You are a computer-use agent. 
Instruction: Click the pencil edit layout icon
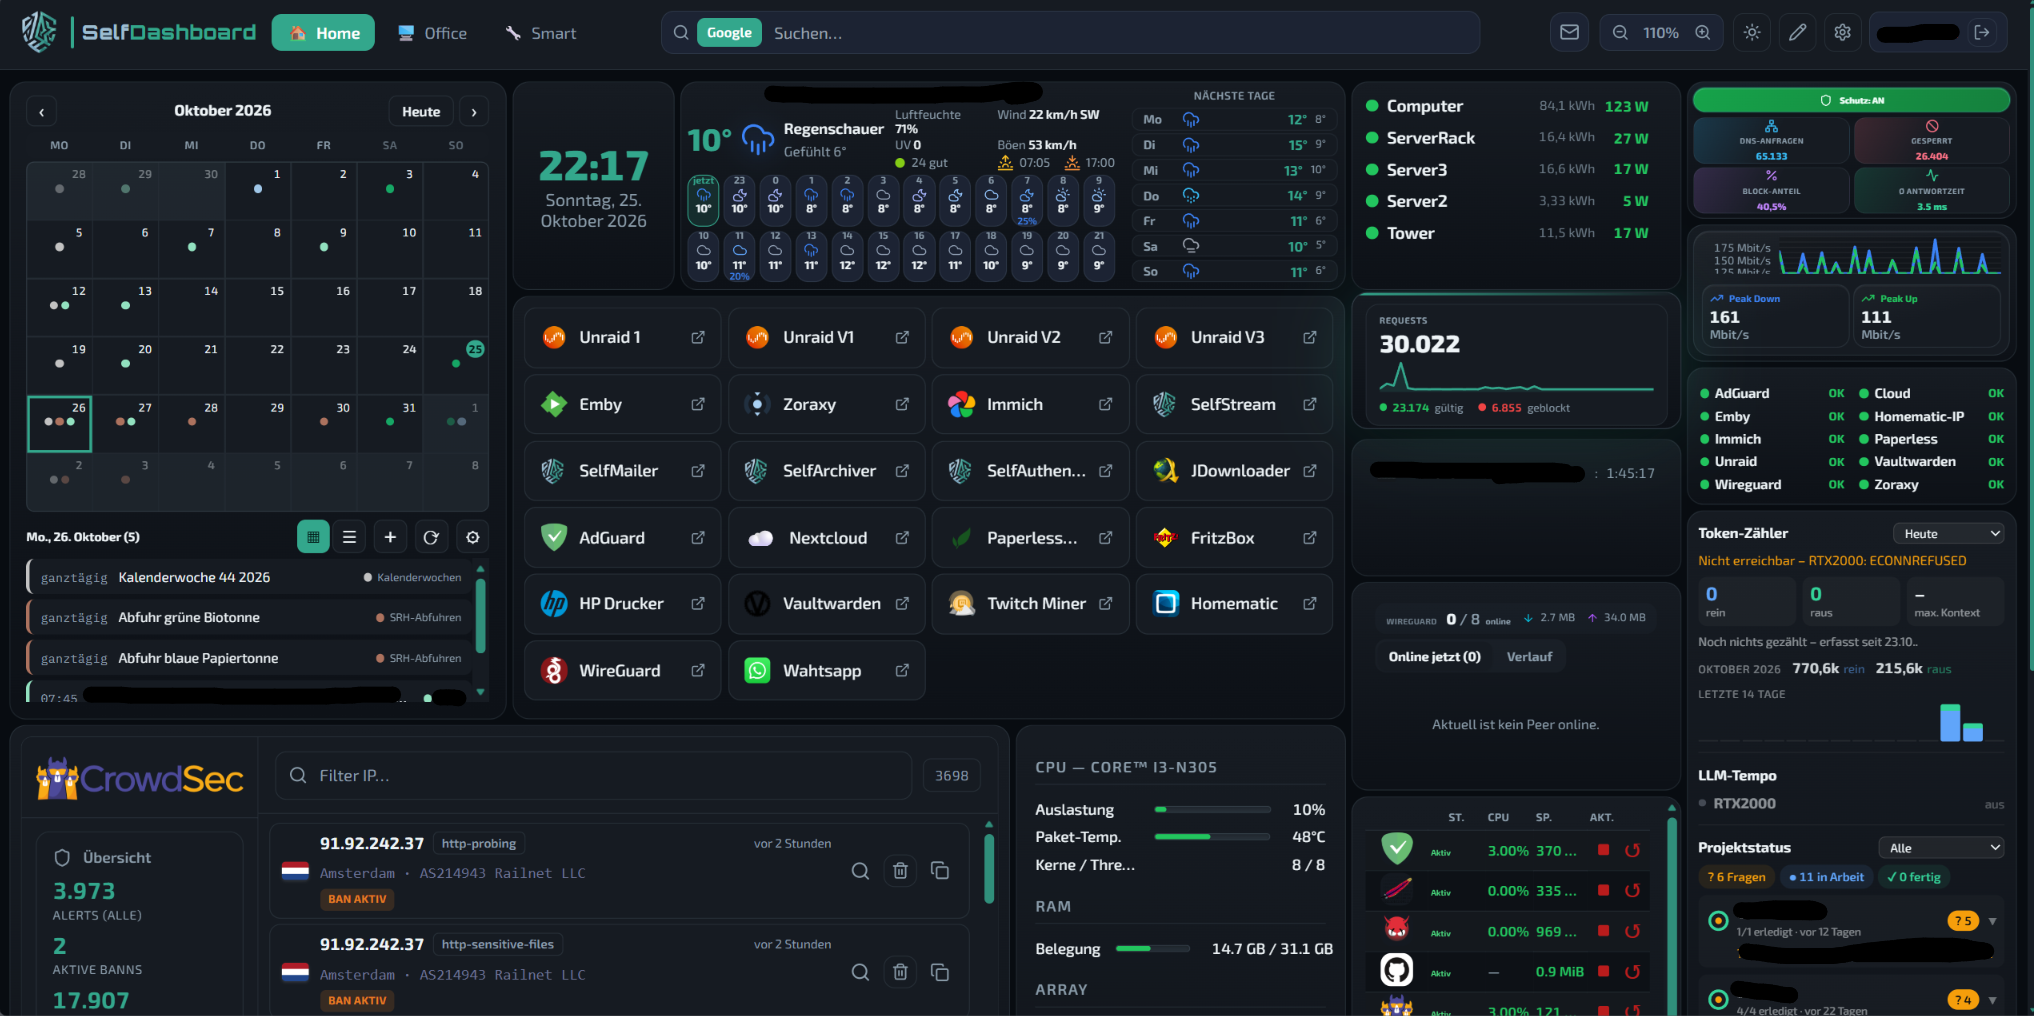click(1797, 33)
